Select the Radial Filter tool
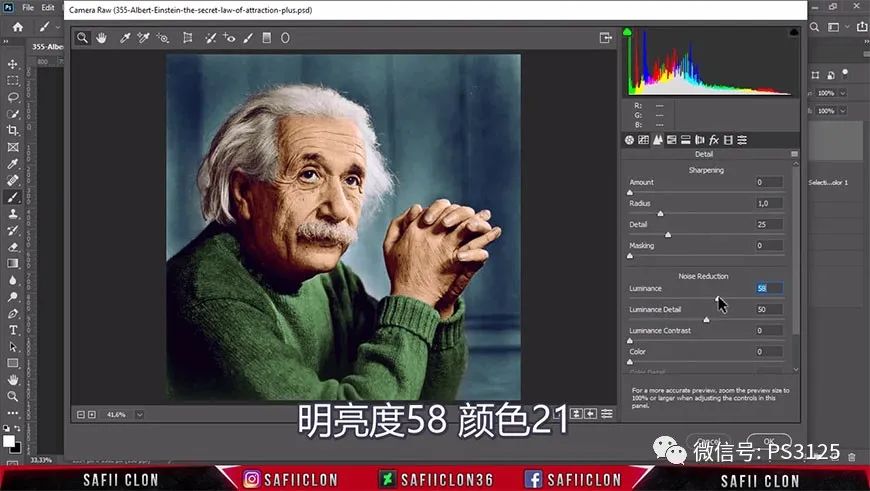 (x=285, y=38)
